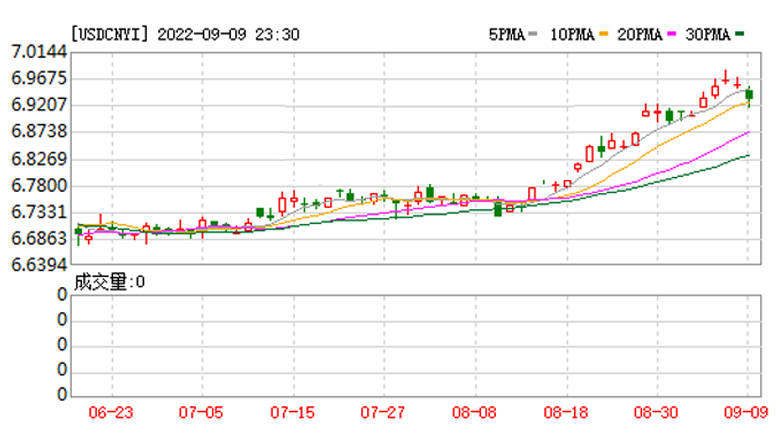
Task: Click the 08-18 date label
Action: coord(566,412)
